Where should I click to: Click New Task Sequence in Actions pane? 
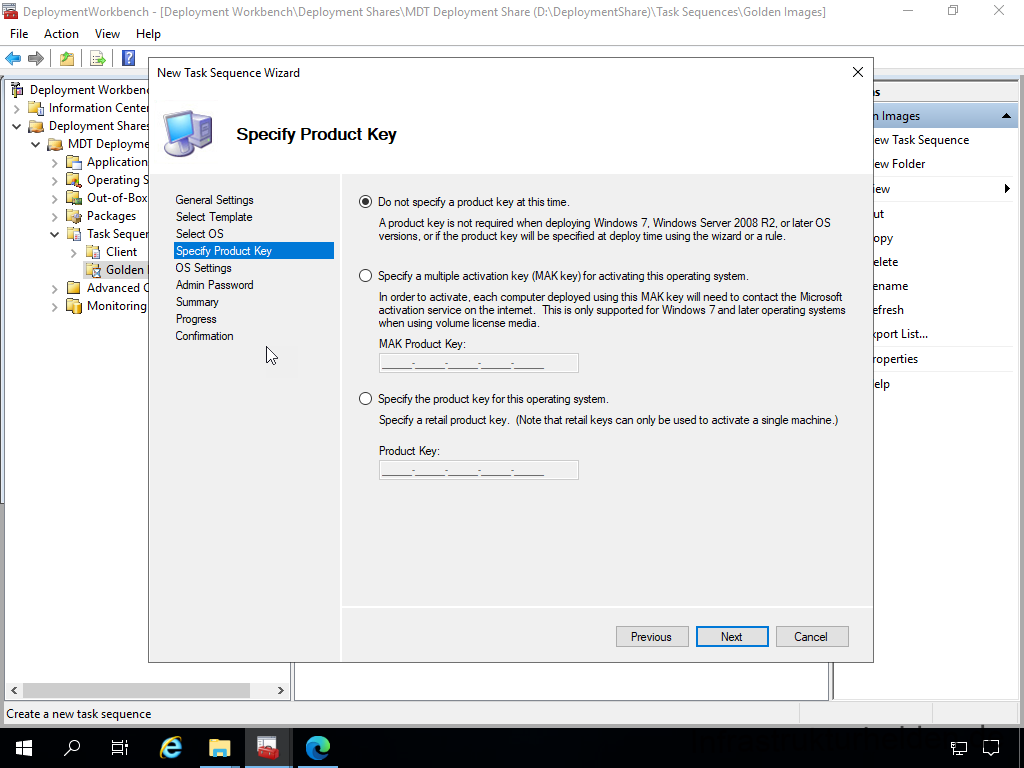[921, 140]
